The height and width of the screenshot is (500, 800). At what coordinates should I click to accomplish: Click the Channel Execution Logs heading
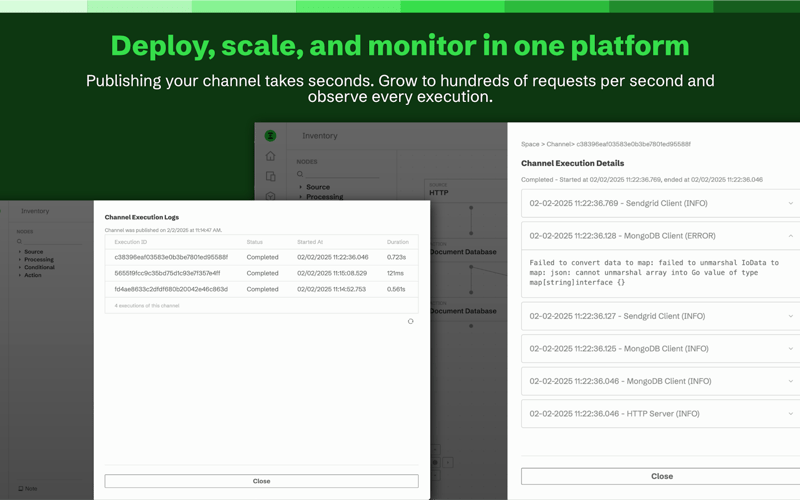point(142,217)
